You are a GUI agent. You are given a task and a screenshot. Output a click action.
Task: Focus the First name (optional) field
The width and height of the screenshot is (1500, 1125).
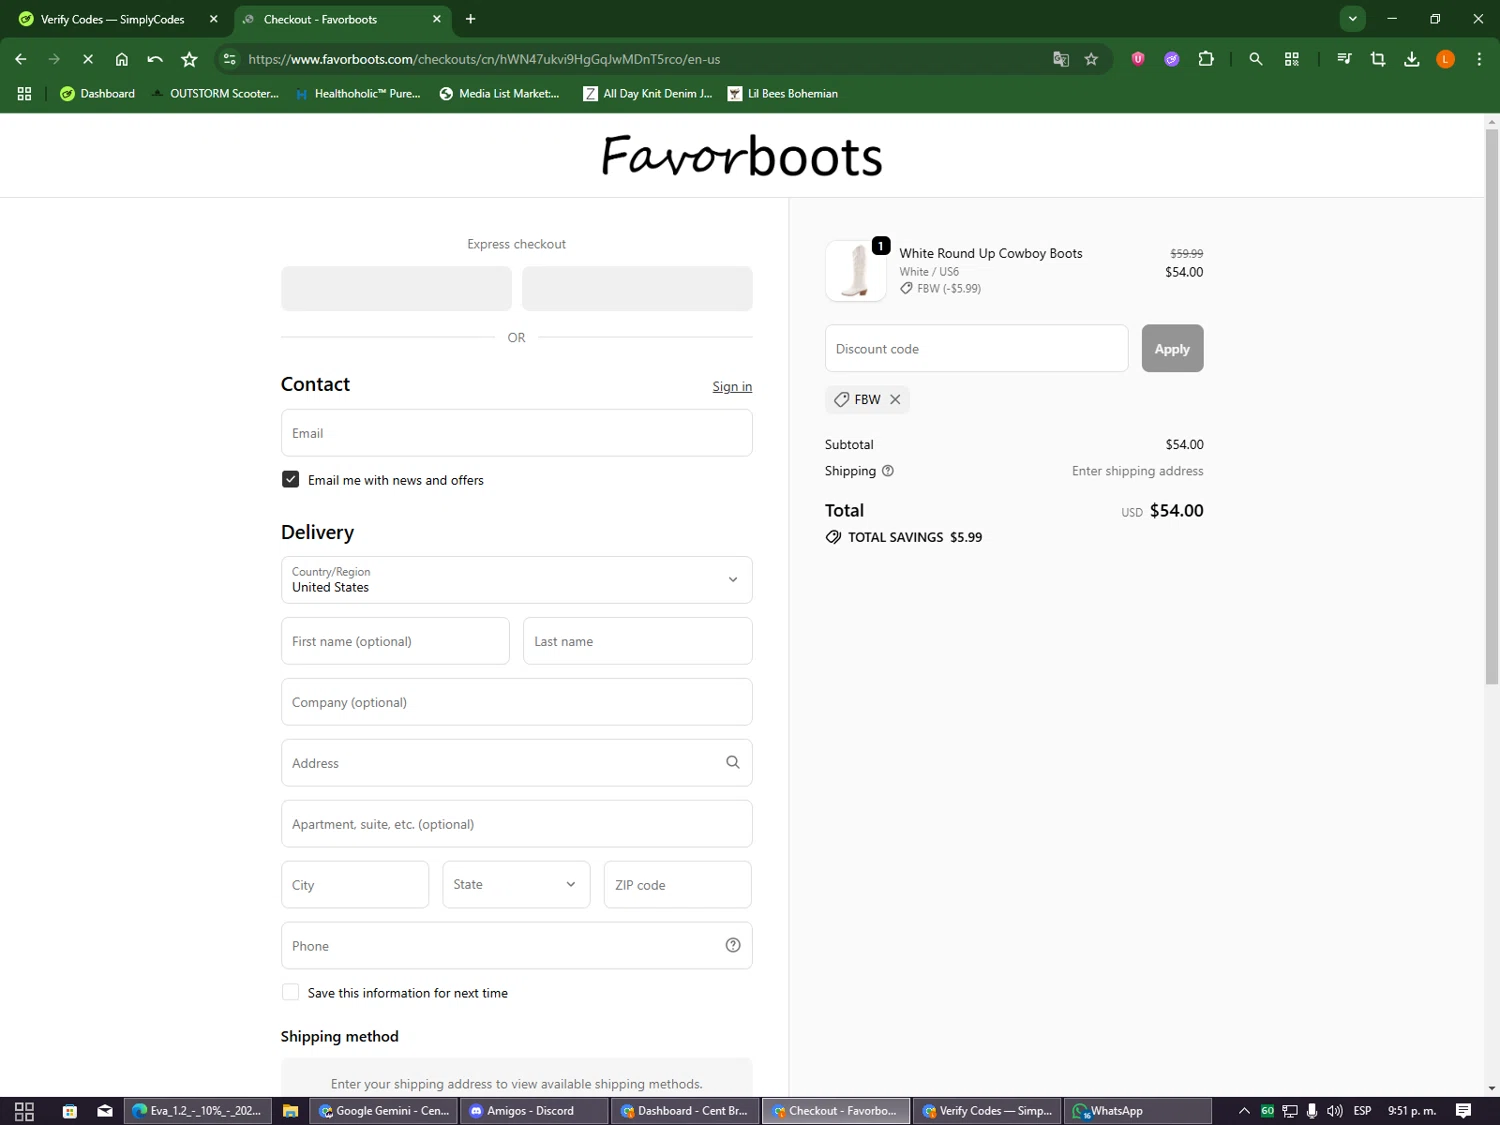[x=395, y=641]
